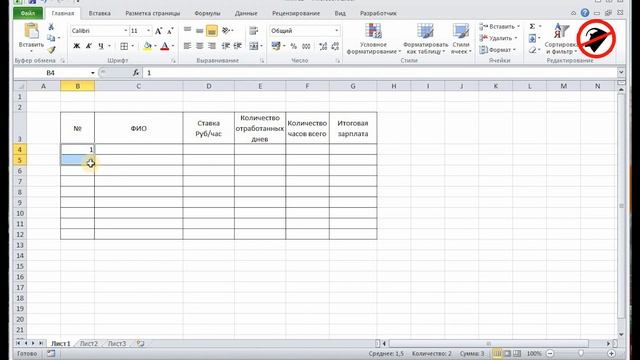Open Стили ячеек cell styles

click(x=461, y=39)
